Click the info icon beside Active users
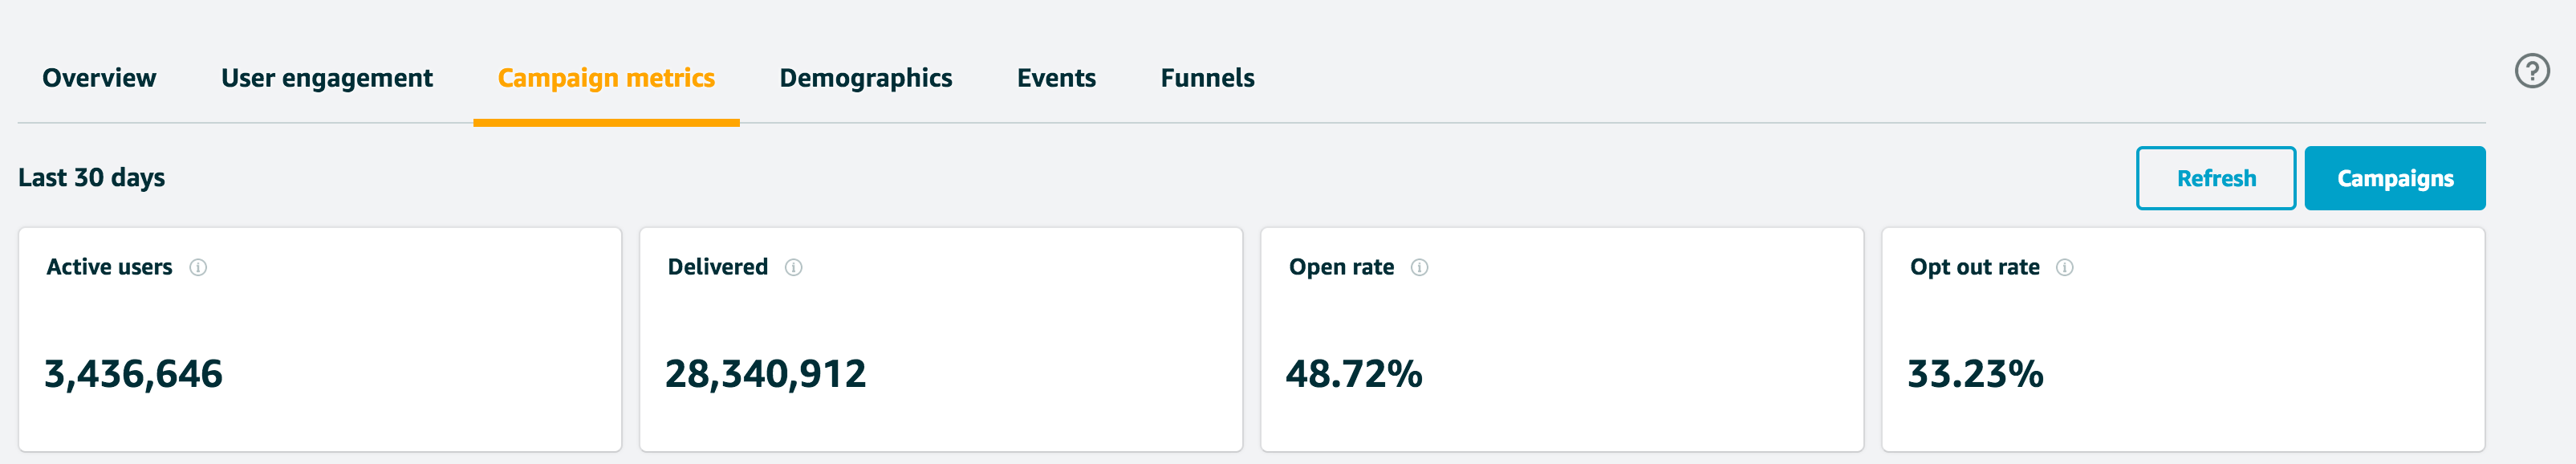The image size is (2576, 464). pos(198,267)
